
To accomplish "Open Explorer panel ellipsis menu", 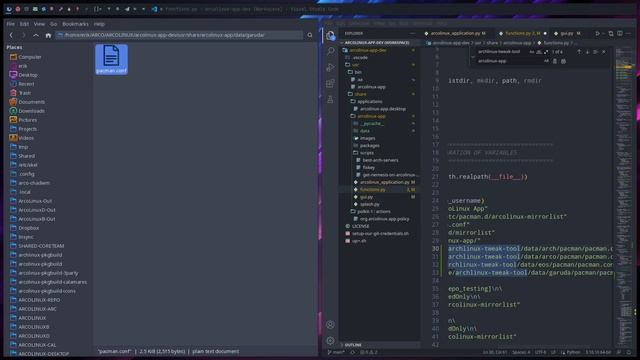I will (413, 33).
